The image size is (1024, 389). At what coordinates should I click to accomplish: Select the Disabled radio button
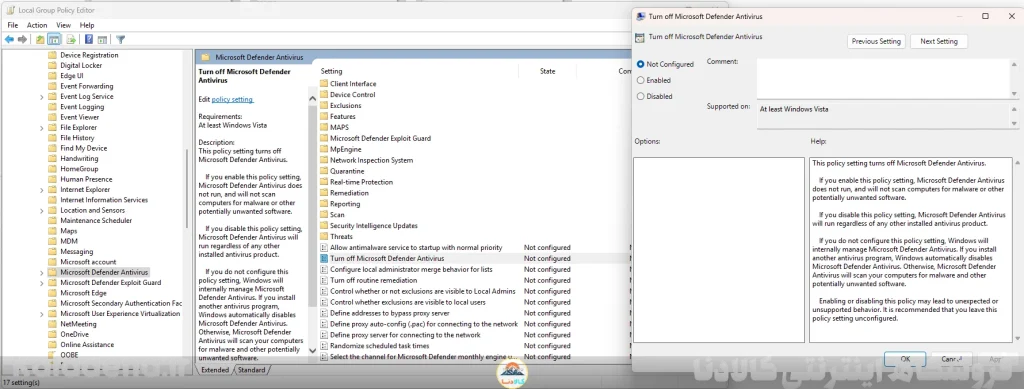641,96
